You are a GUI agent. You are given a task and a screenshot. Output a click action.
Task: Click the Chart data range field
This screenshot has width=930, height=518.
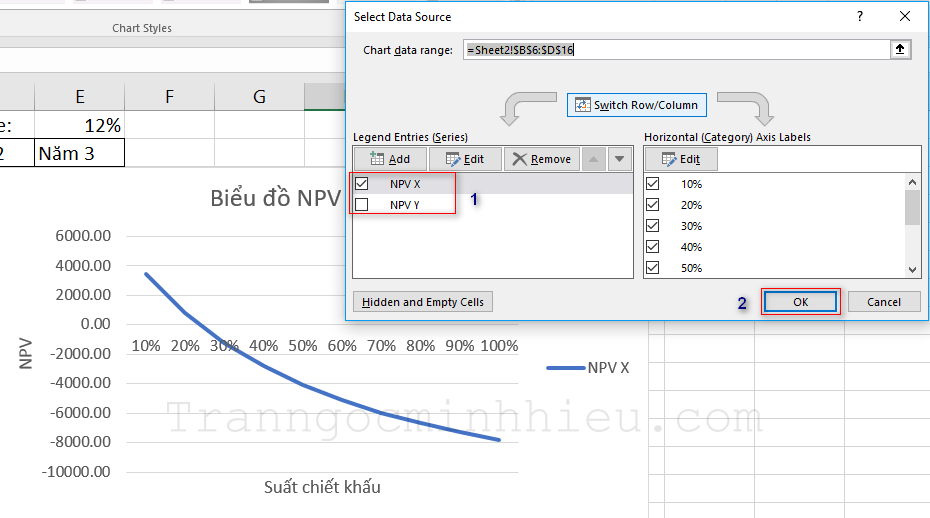coord(675,50)
